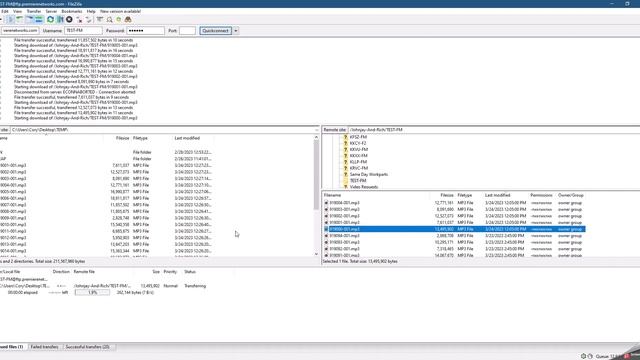Sort local files by Filetype column
This screenshot has height=360, width=640.
pos(140,138)
